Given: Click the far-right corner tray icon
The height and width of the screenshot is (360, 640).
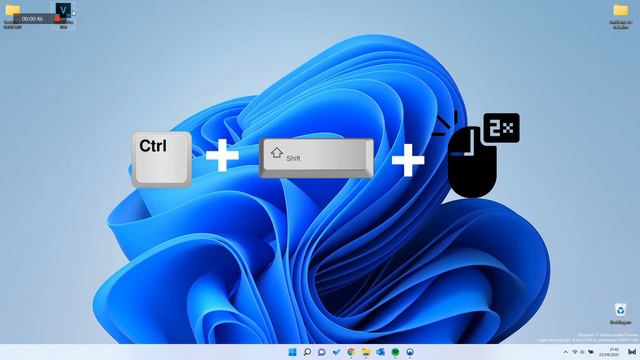Looking at the screenshot, I should [x=632, y=352].
